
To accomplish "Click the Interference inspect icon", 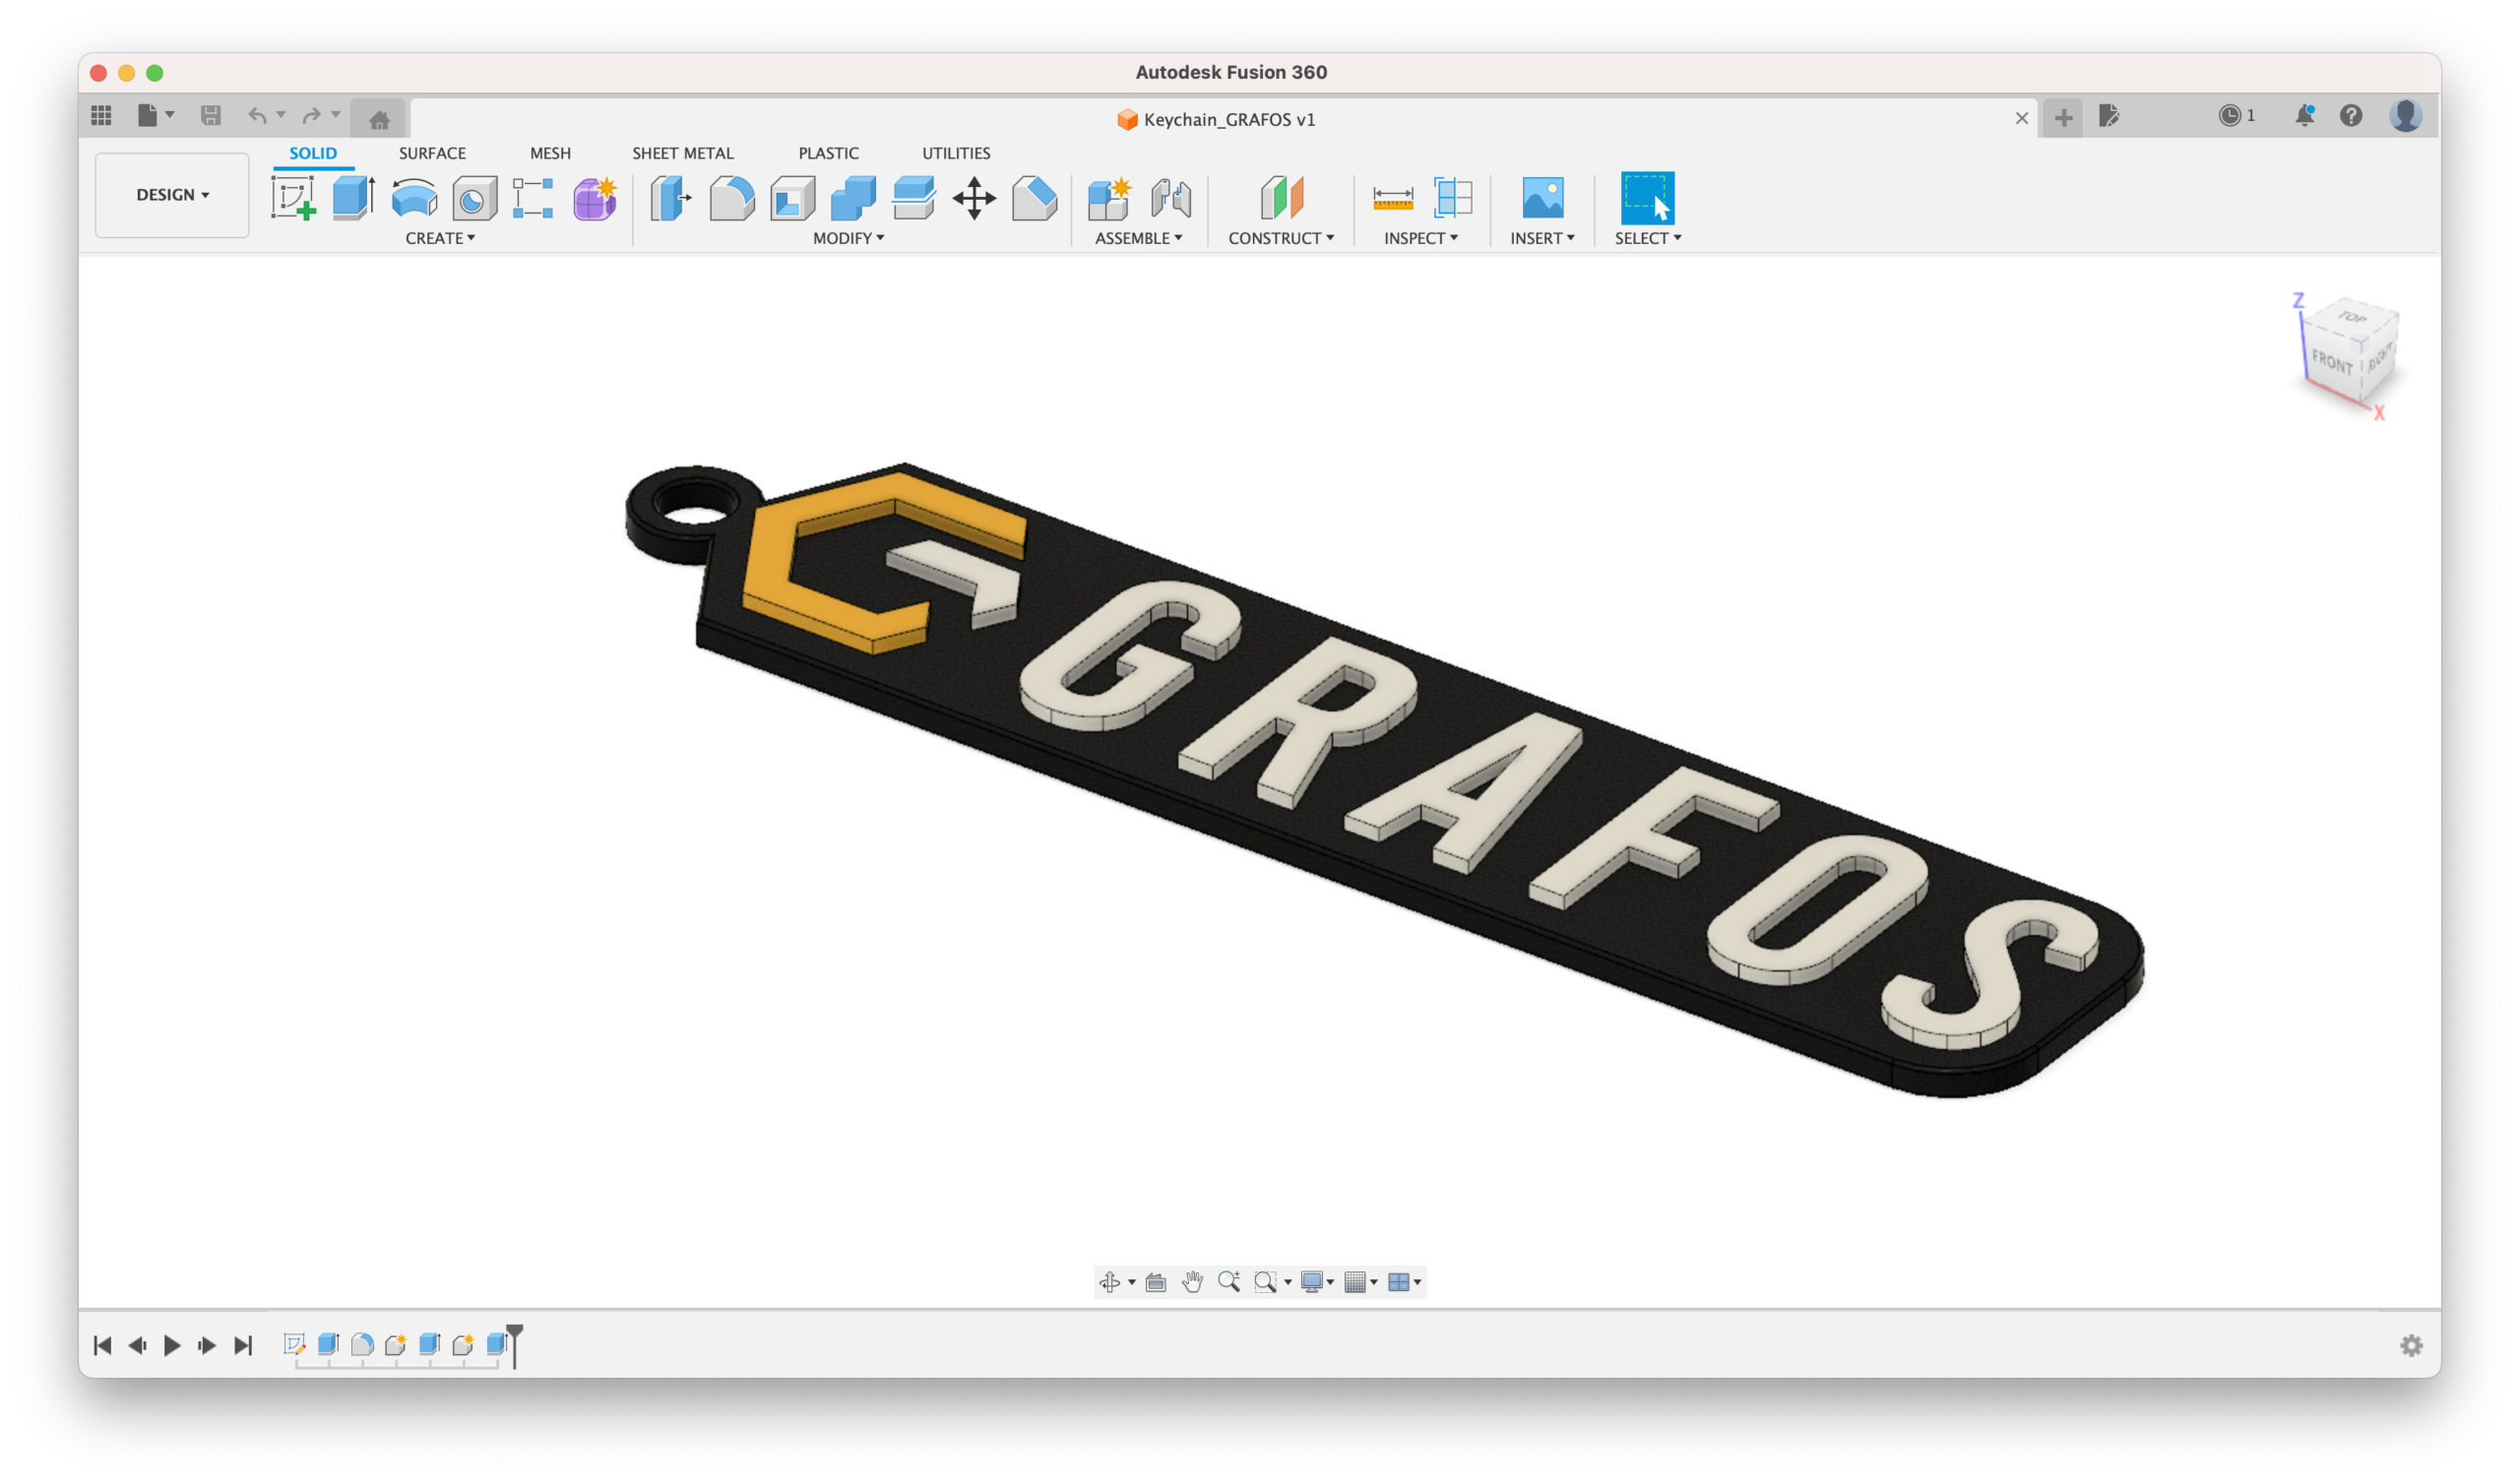I will (x=1453, y=198).
